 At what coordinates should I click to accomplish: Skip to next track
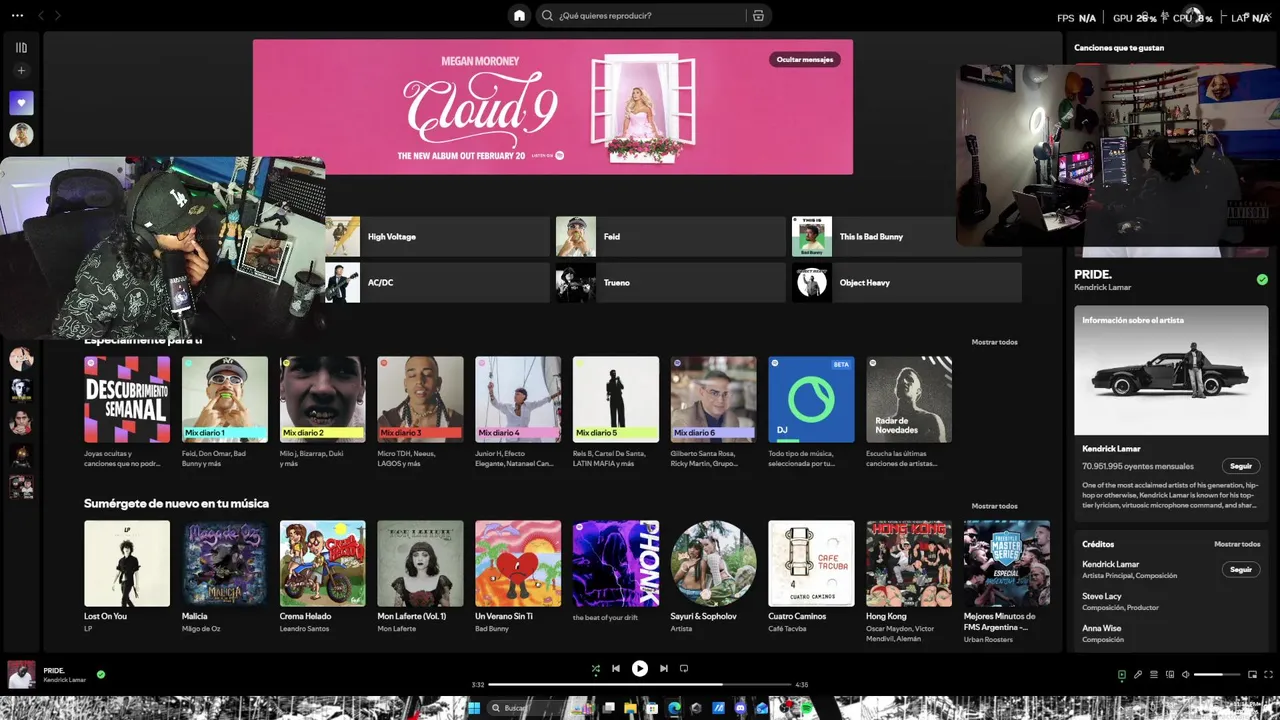664,668
